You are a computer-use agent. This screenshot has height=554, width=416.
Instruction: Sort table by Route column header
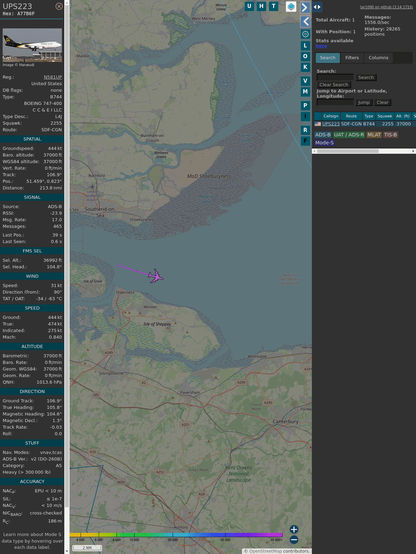click(351, 116)
